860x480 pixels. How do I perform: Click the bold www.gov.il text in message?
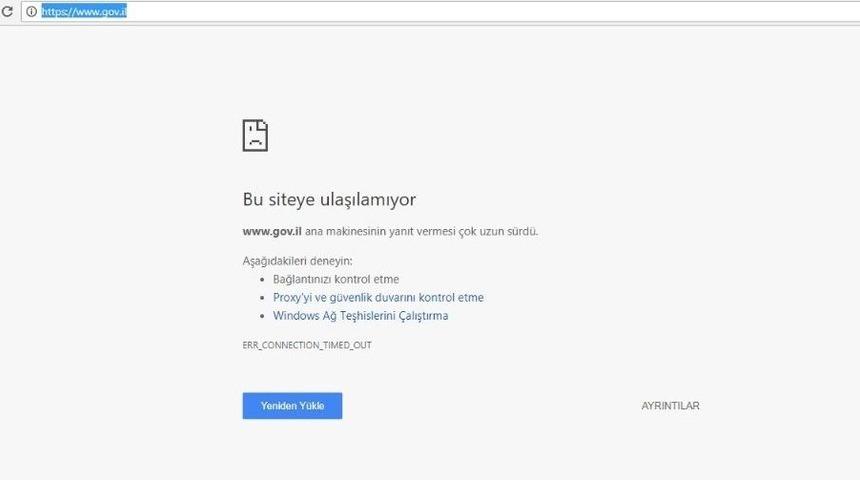pos(272,231)
